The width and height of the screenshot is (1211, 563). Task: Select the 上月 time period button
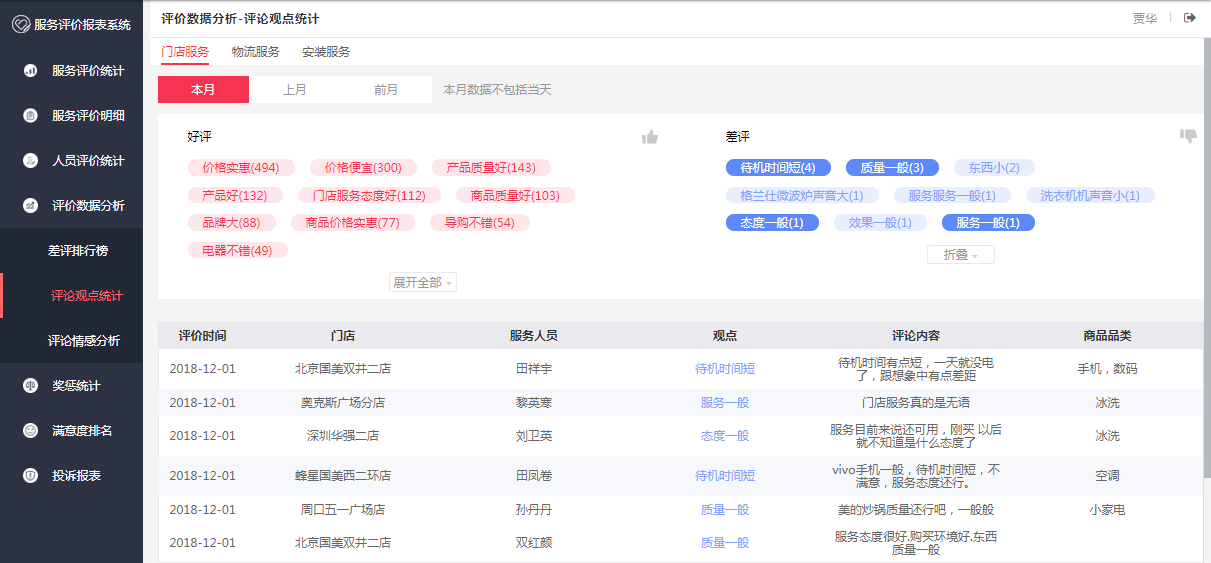[x=294, y=90]
